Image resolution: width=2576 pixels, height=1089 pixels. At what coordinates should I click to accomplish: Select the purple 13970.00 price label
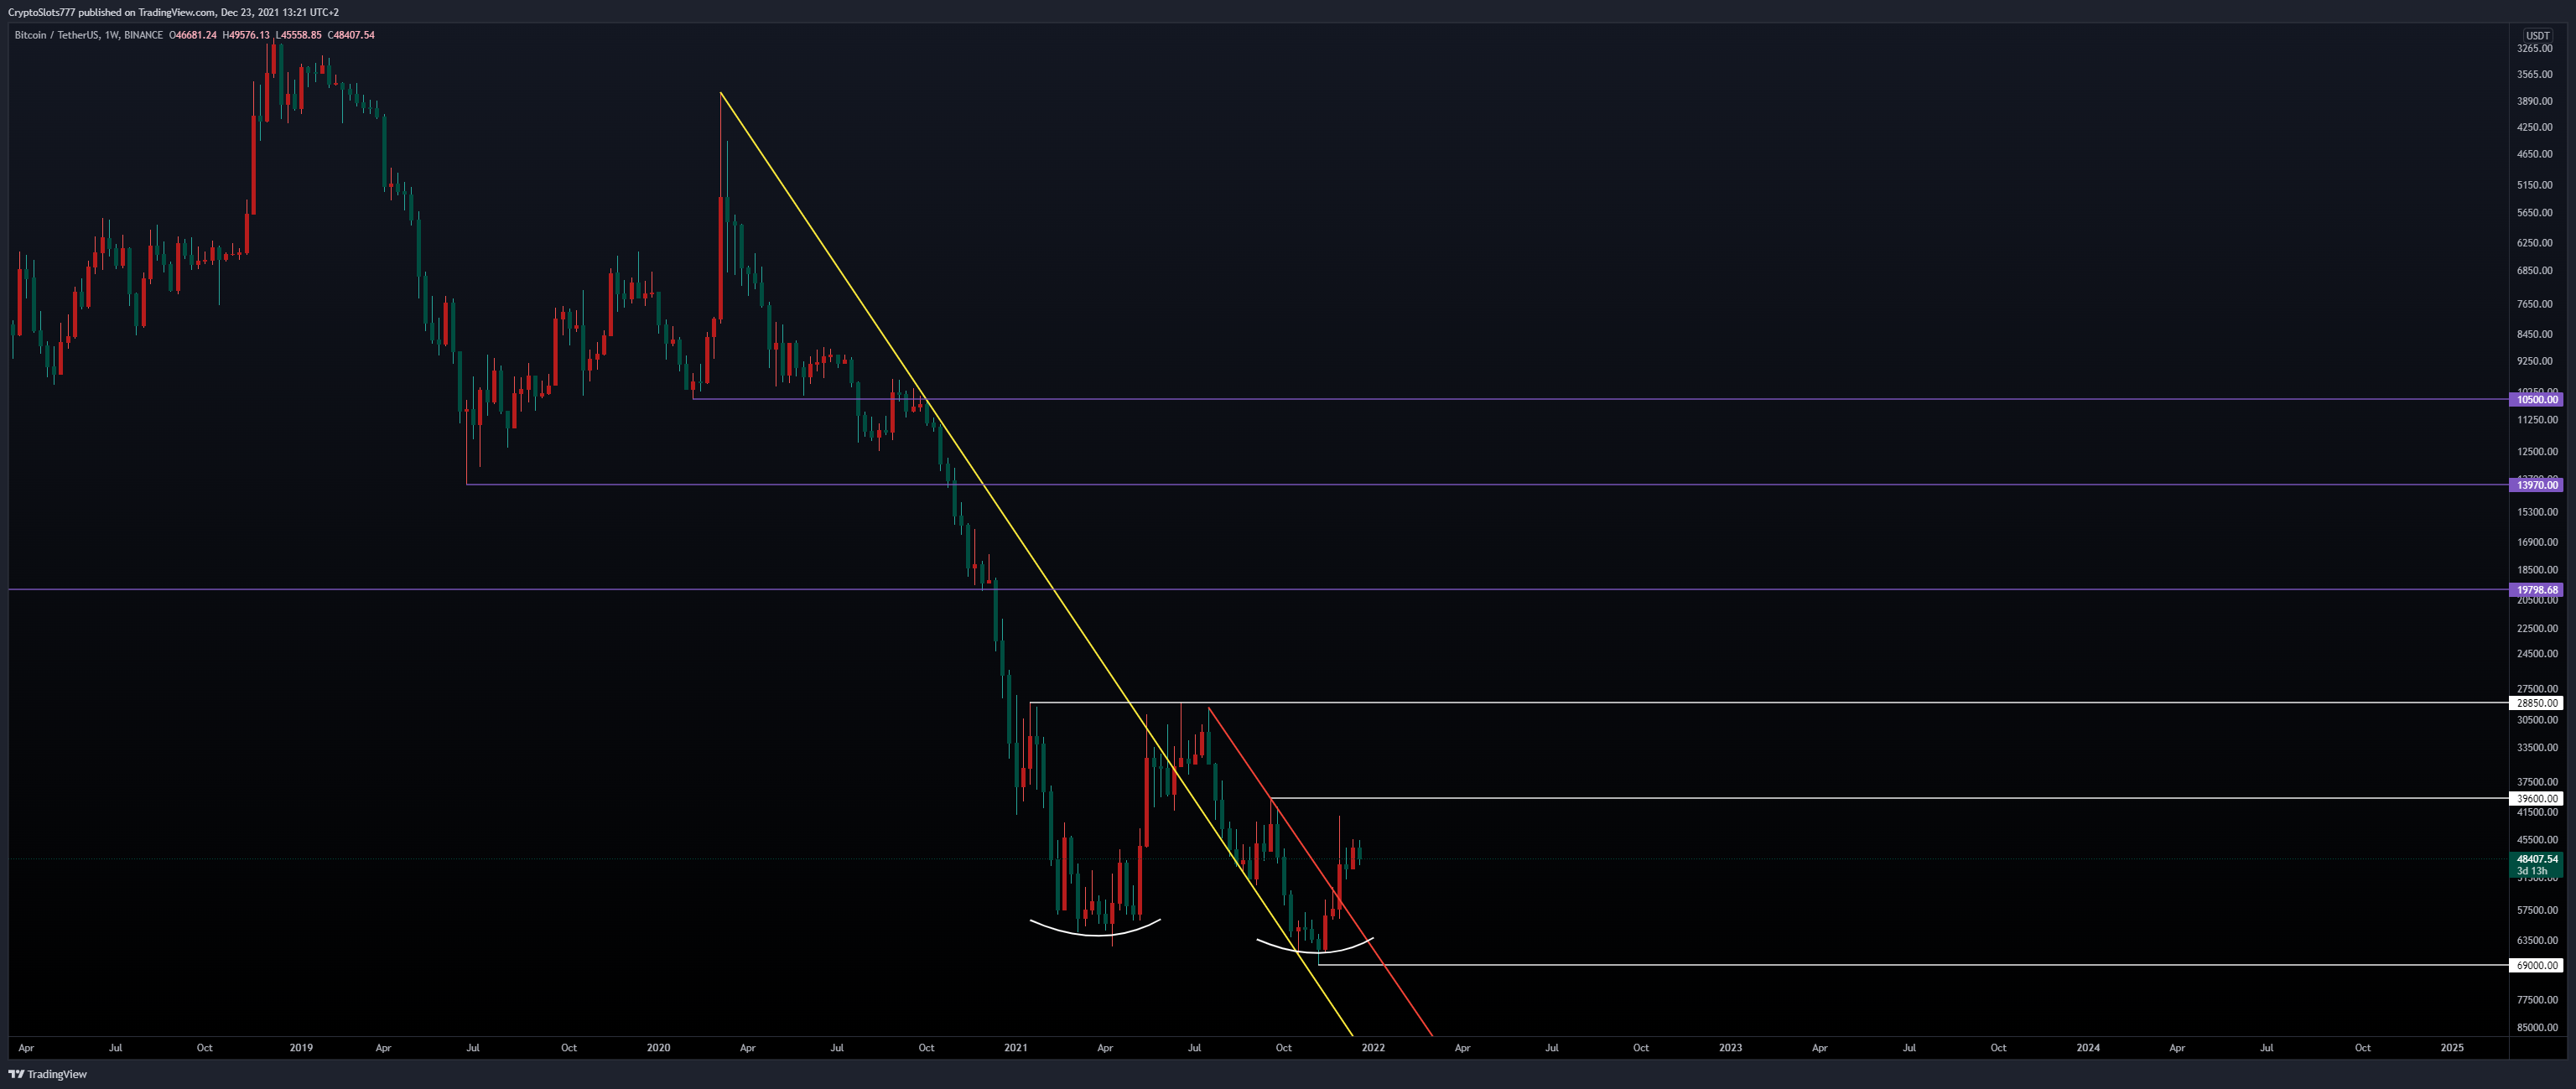(x=2537, y=485)
